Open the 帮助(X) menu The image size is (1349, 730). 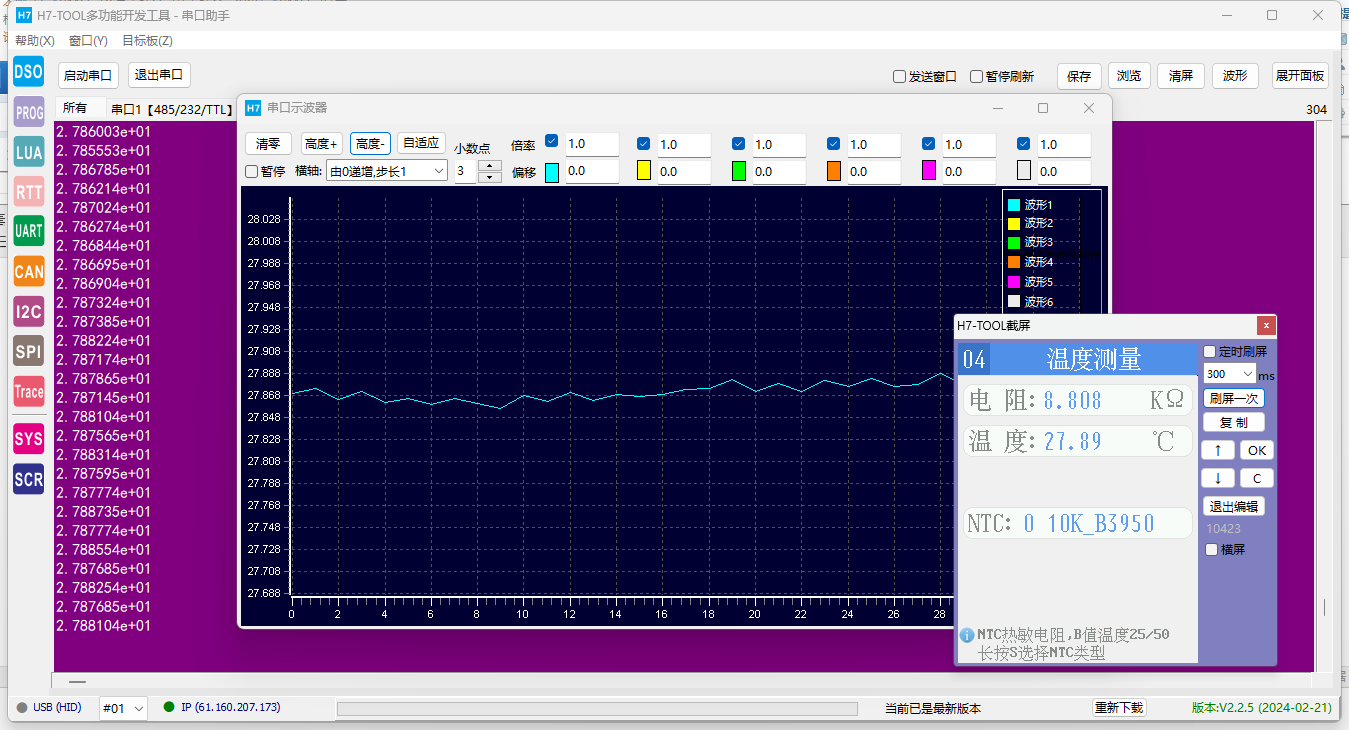[x=35, y=41]
